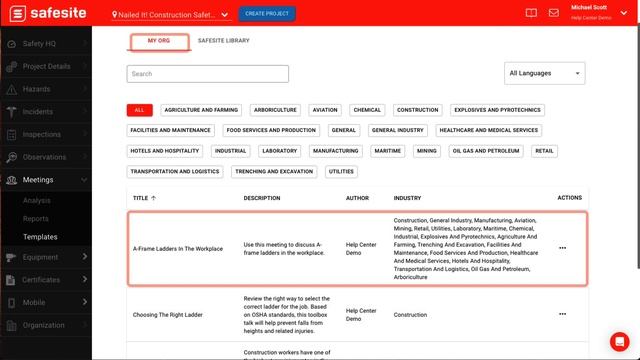Switch to the My Org tab
640x360 pixels.
coord(159,41)
